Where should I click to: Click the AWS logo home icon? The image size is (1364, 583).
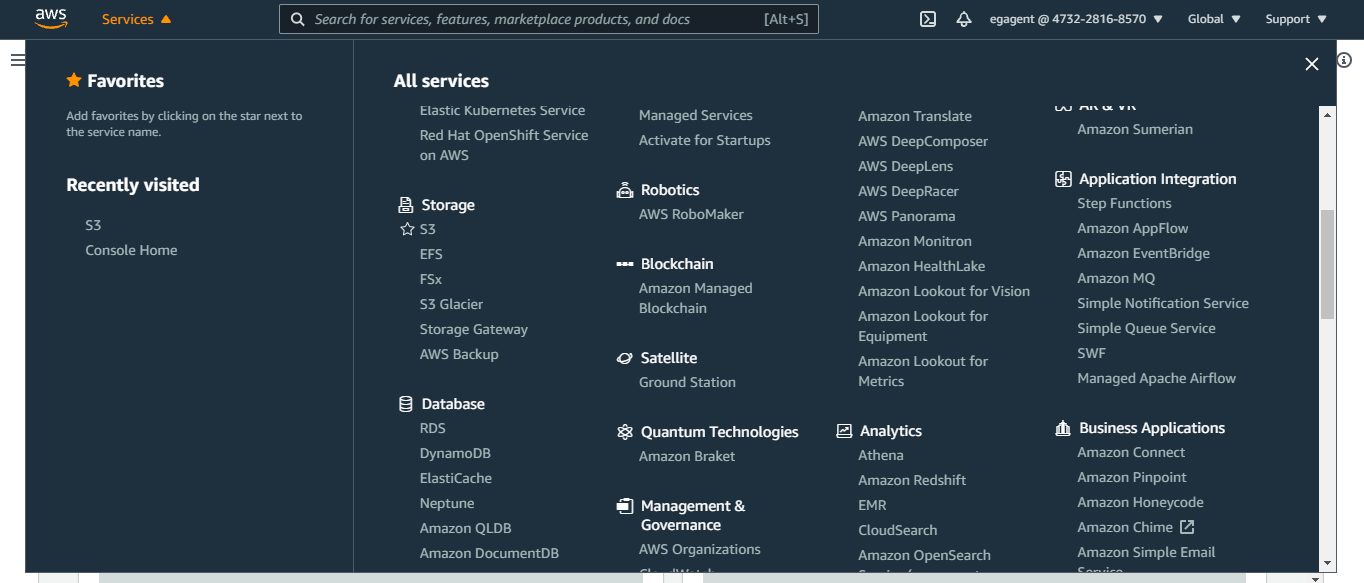(x=51, y=18)
